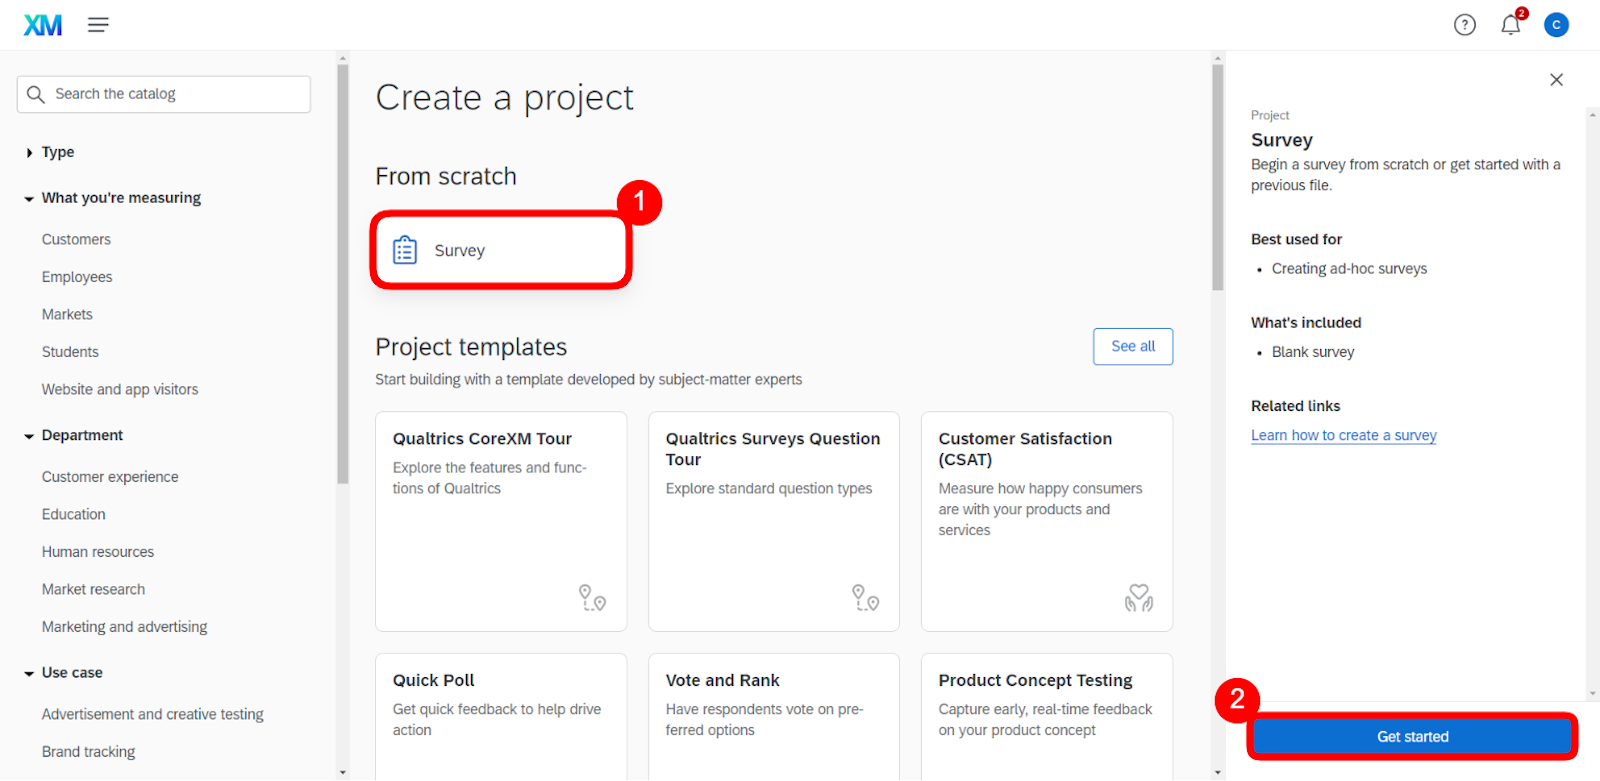This screenshot has width=1600, height=781.
Task: Open the hamburger navigation menu
Action: (98, 25)
